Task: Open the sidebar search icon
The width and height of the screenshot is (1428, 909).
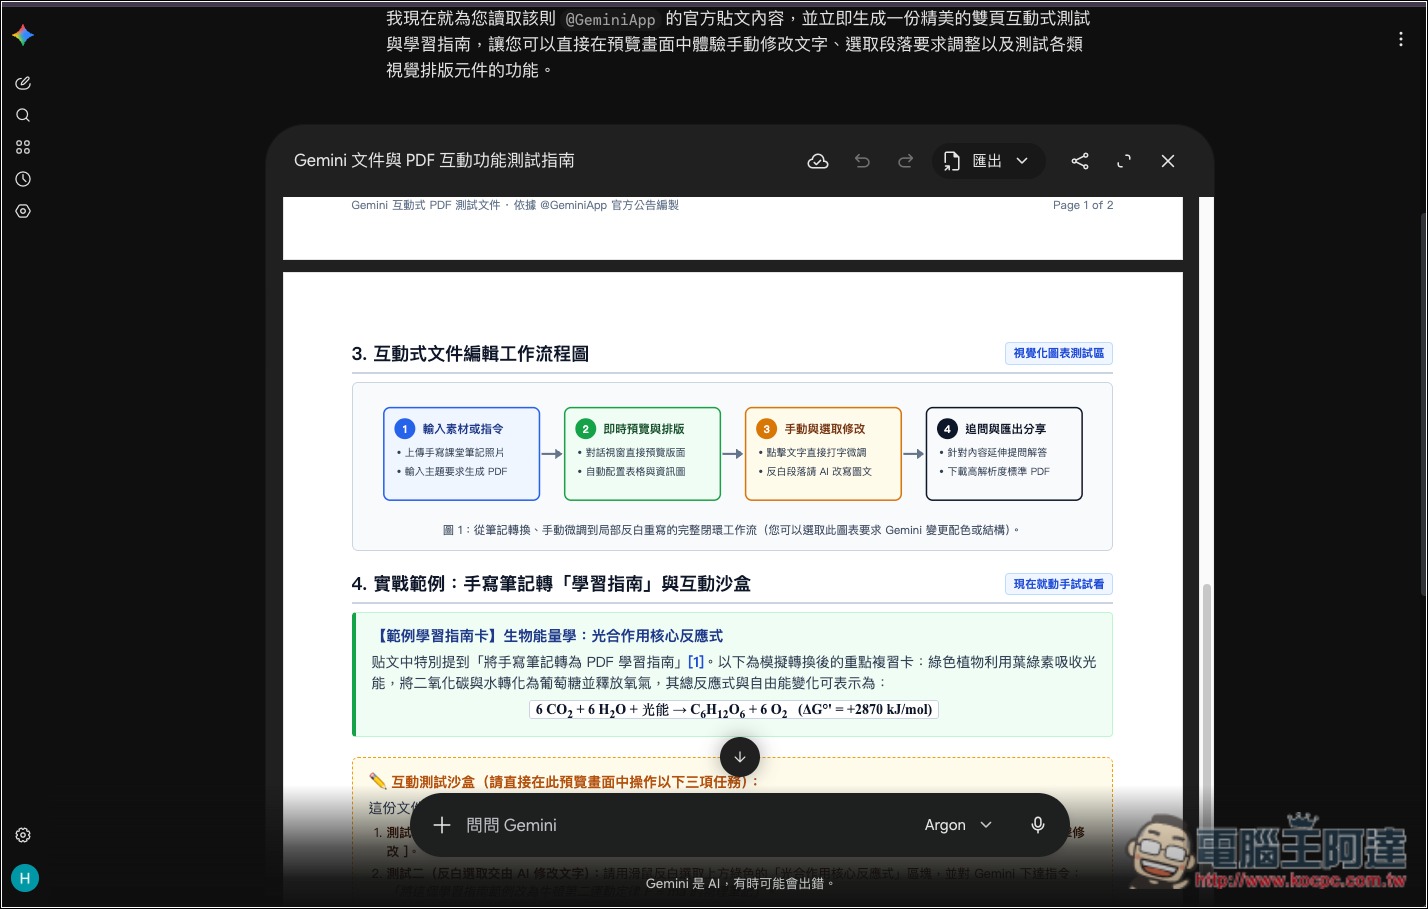Action: (23, 115)
